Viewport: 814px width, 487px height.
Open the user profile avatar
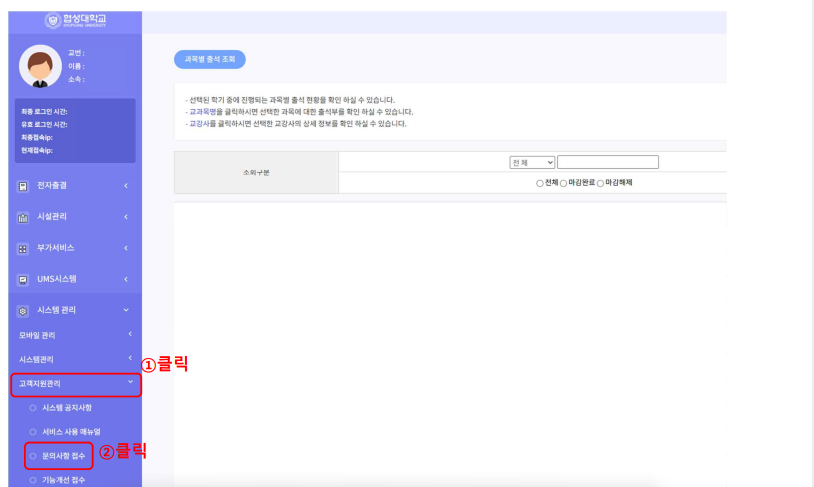tap(40, 66)
